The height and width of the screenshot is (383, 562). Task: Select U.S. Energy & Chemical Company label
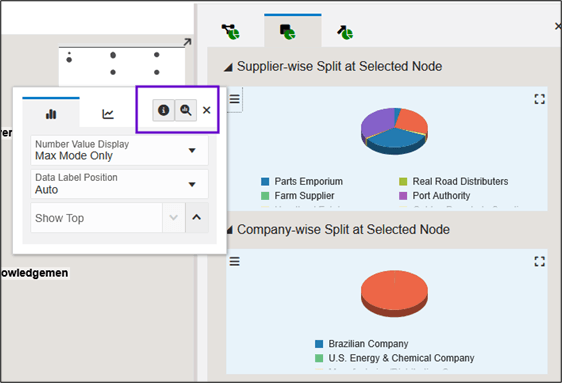(401, 358)
